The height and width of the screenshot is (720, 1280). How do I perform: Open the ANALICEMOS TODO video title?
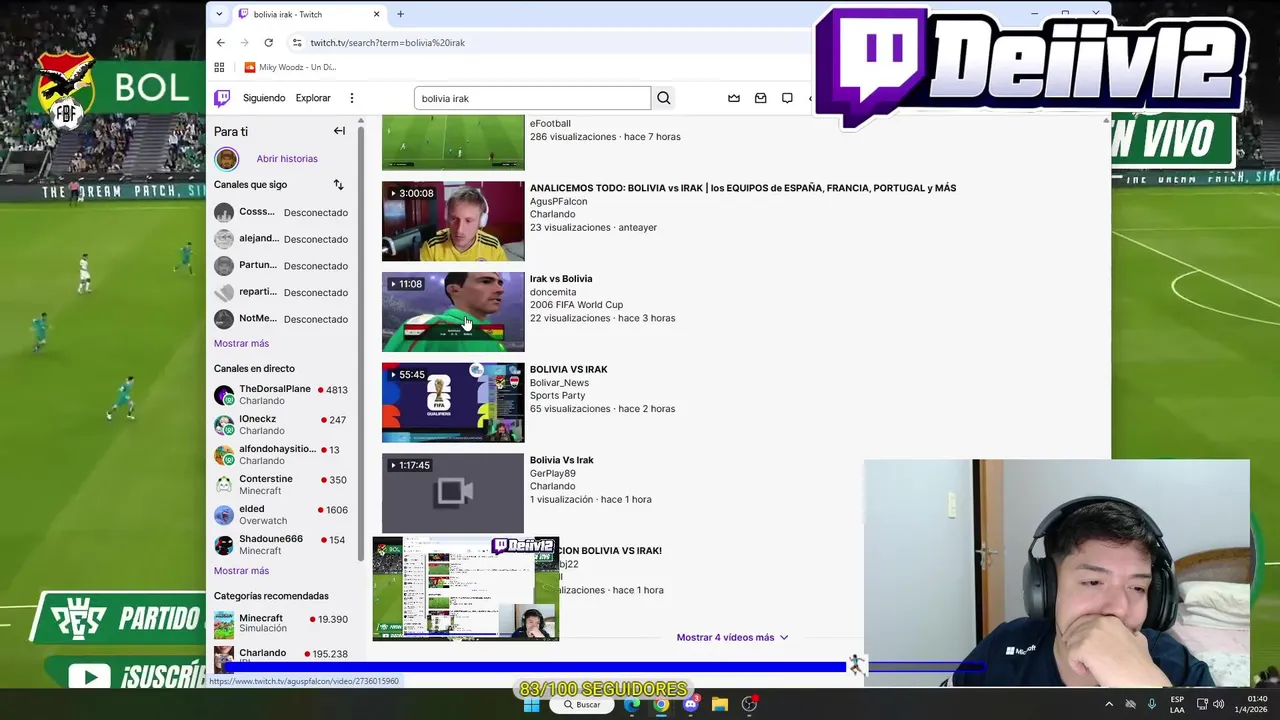click(743, 188)
